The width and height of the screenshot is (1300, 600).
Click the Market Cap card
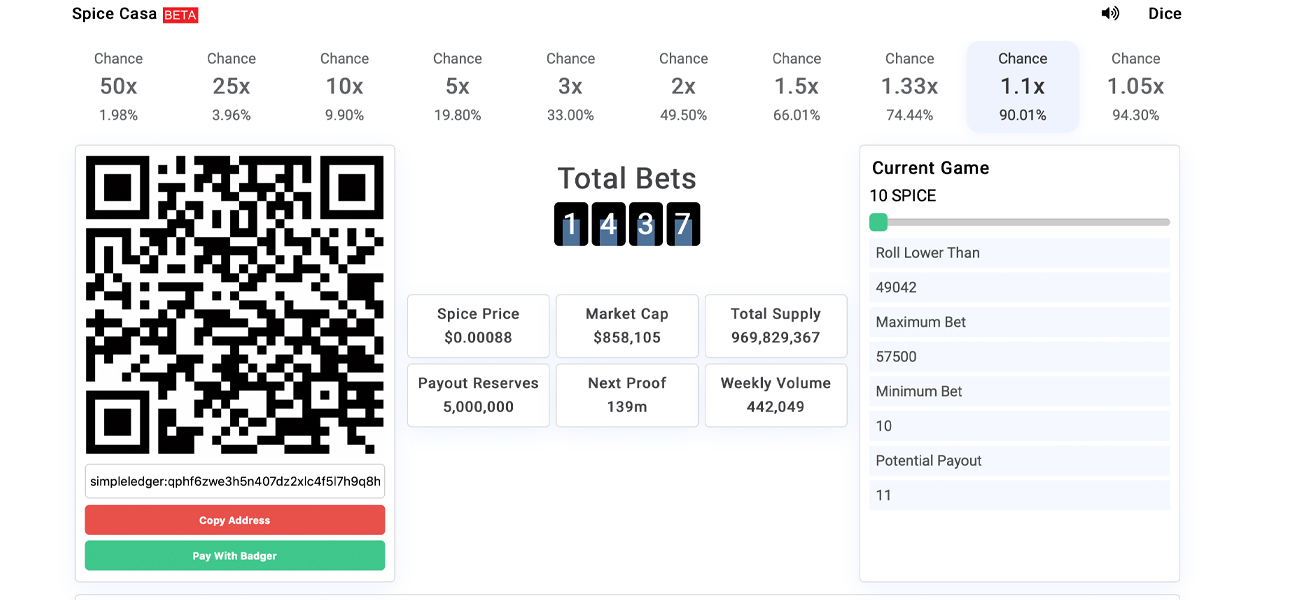click(x=627, y=326)
